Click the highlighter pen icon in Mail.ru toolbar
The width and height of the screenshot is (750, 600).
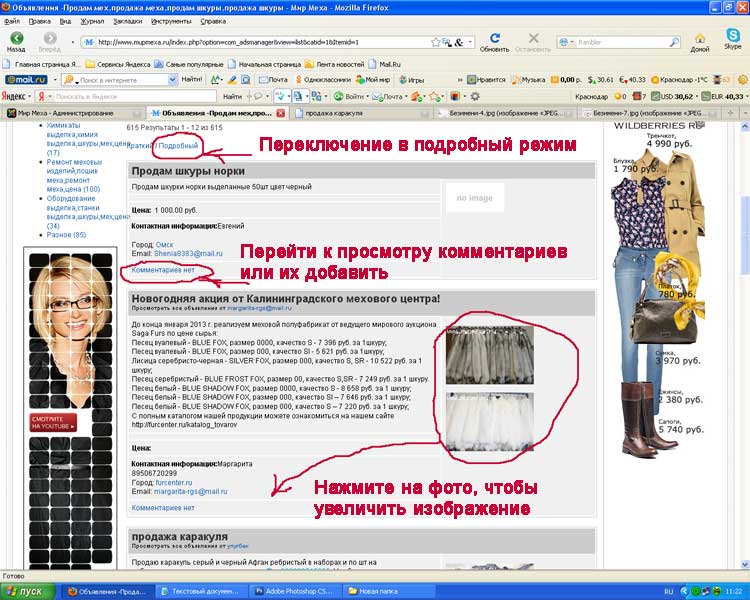coord(232,79)
